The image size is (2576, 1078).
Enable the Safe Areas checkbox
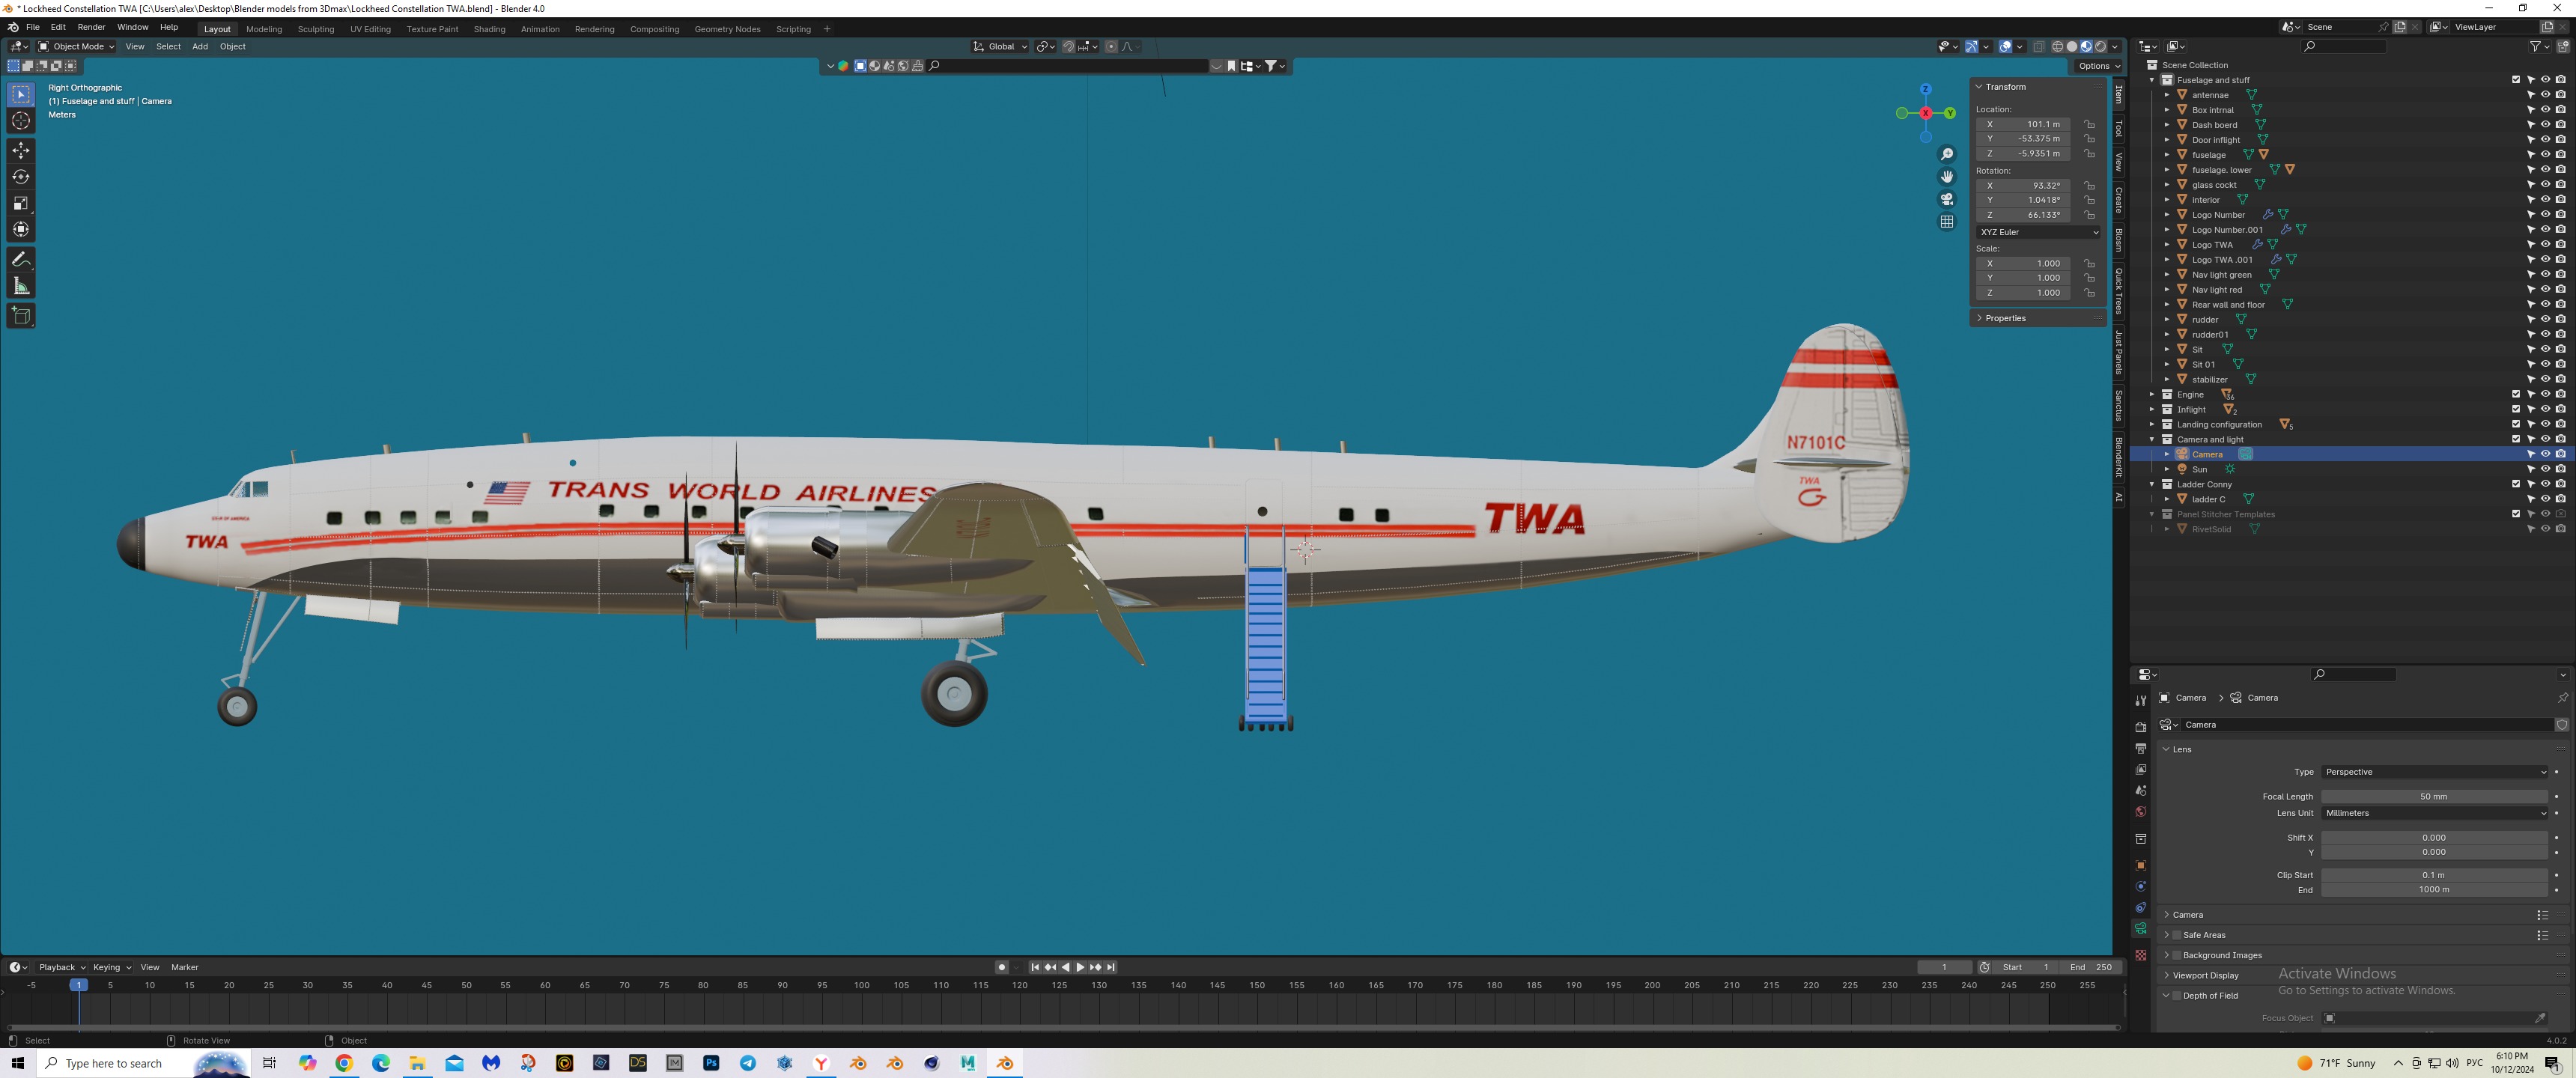coord(2177,935)
